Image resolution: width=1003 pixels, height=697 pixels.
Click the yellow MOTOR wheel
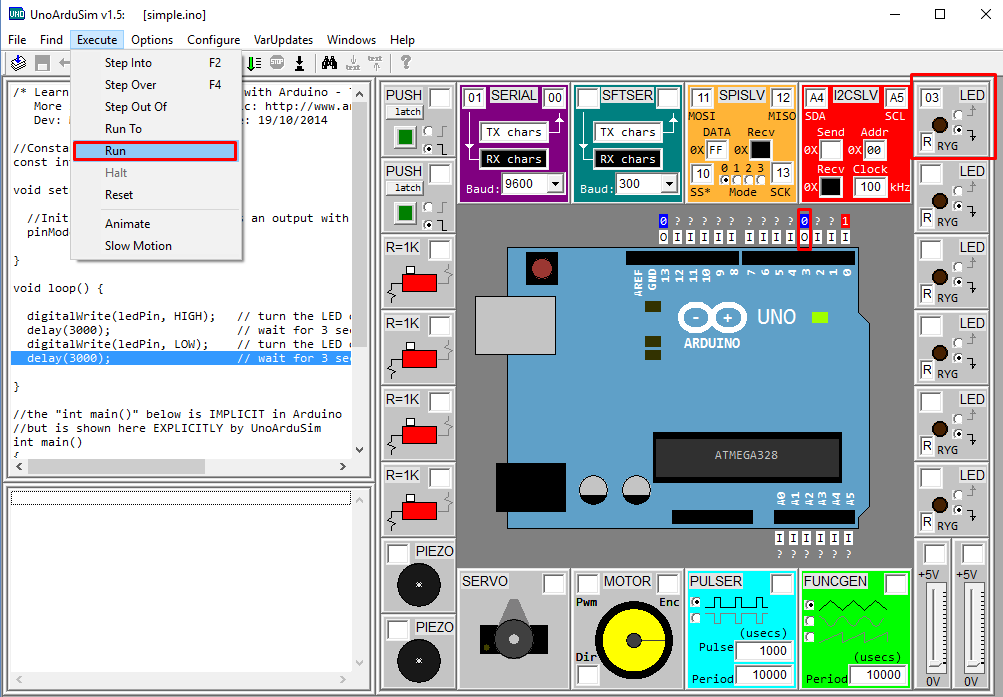tap(633, 640)
